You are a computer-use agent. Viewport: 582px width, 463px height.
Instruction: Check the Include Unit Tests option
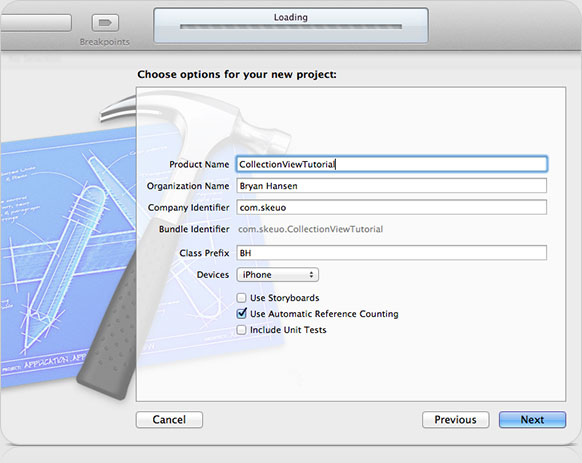pyautogui.click(x=241, y=330)
